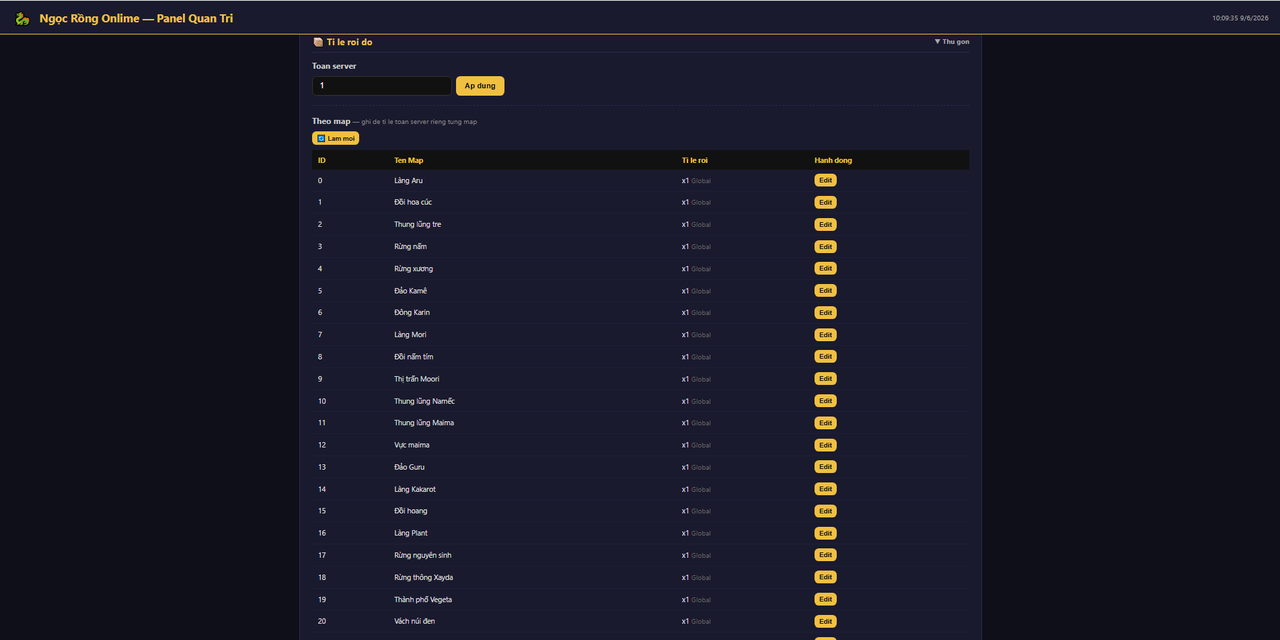Screen dimensions: 1280x640
Task: Click the Hanh dong column header
Action: [833, 160]
